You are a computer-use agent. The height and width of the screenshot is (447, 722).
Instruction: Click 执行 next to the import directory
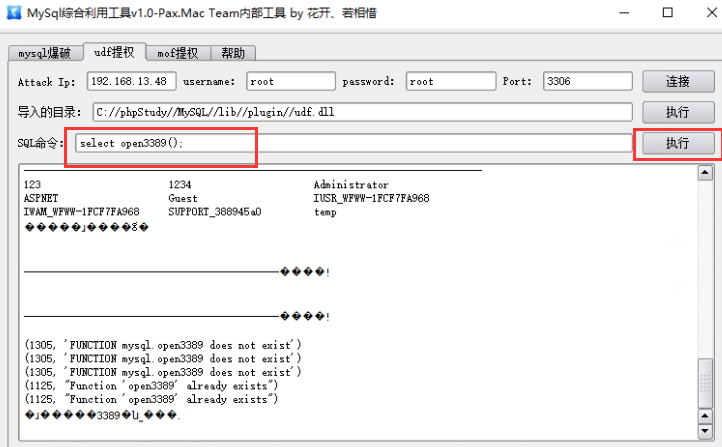[678, 112]
